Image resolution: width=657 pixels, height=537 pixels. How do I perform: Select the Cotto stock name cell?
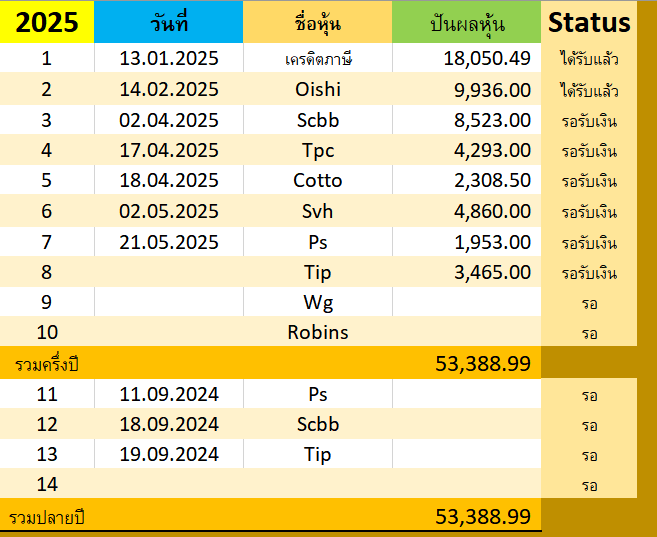click(x=318, y=180)
